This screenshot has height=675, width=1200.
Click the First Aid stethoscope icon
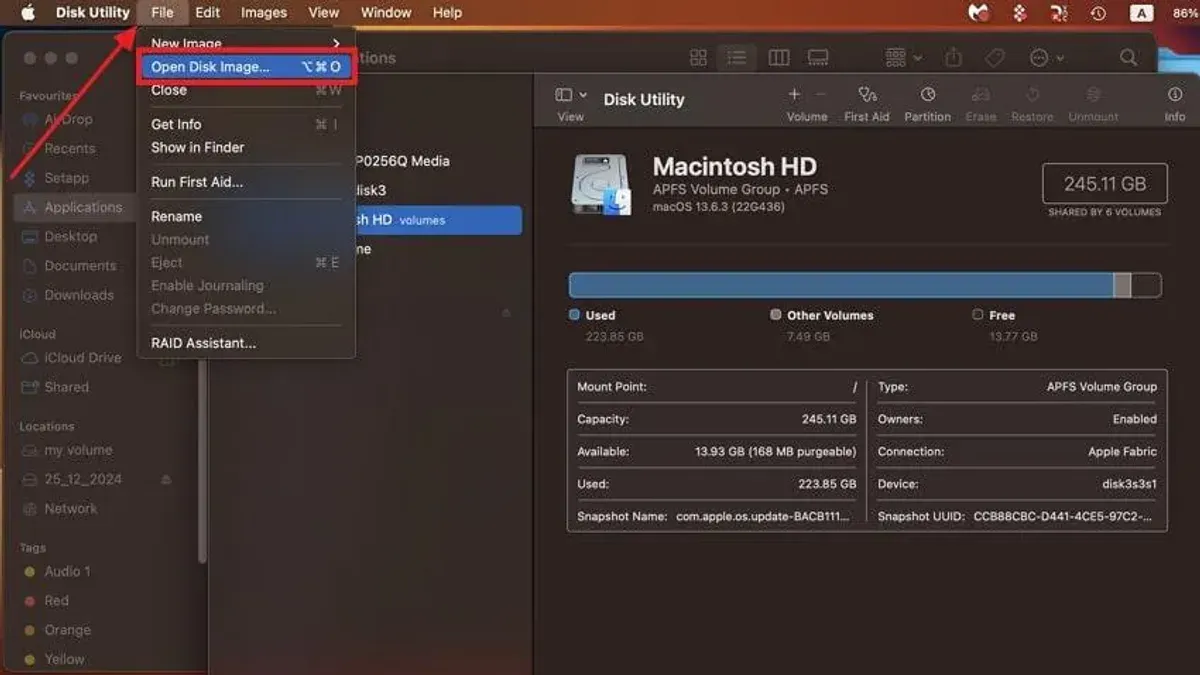(x=867, y=94)
